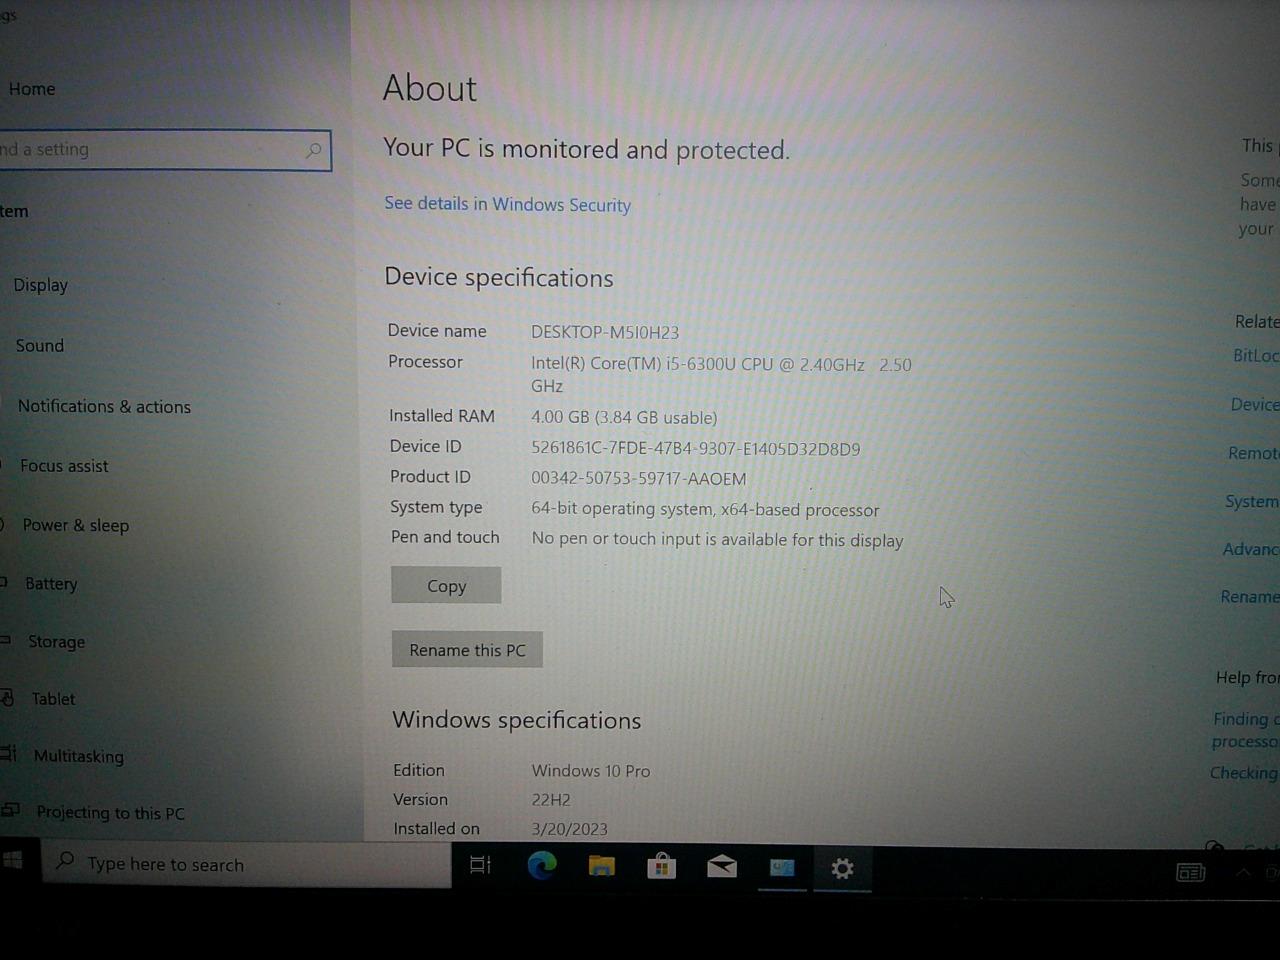Viewport: 1280px width, 960px height.
Task: Open Projecting to this PC settings
Action: click(110, 813)
